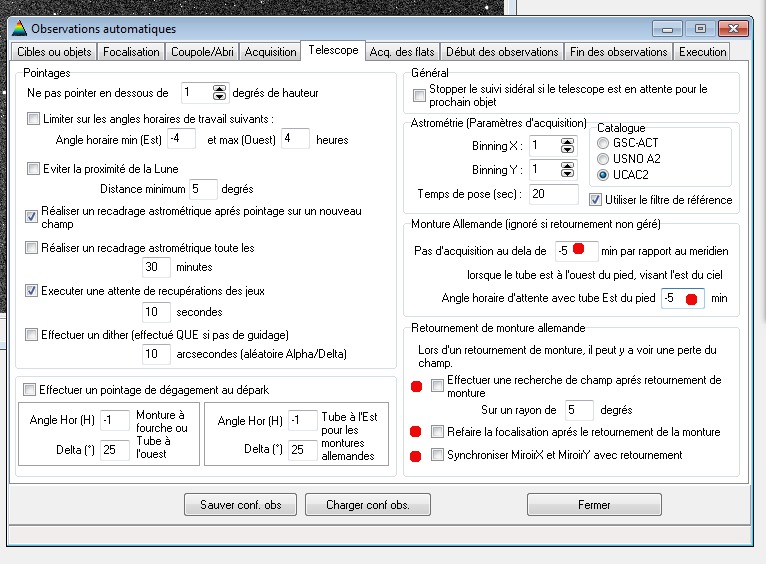Toggle Eviter la proximité de la Lune
Screen dimensions: 766x564
pyautogui.click(x=33, y=168)
